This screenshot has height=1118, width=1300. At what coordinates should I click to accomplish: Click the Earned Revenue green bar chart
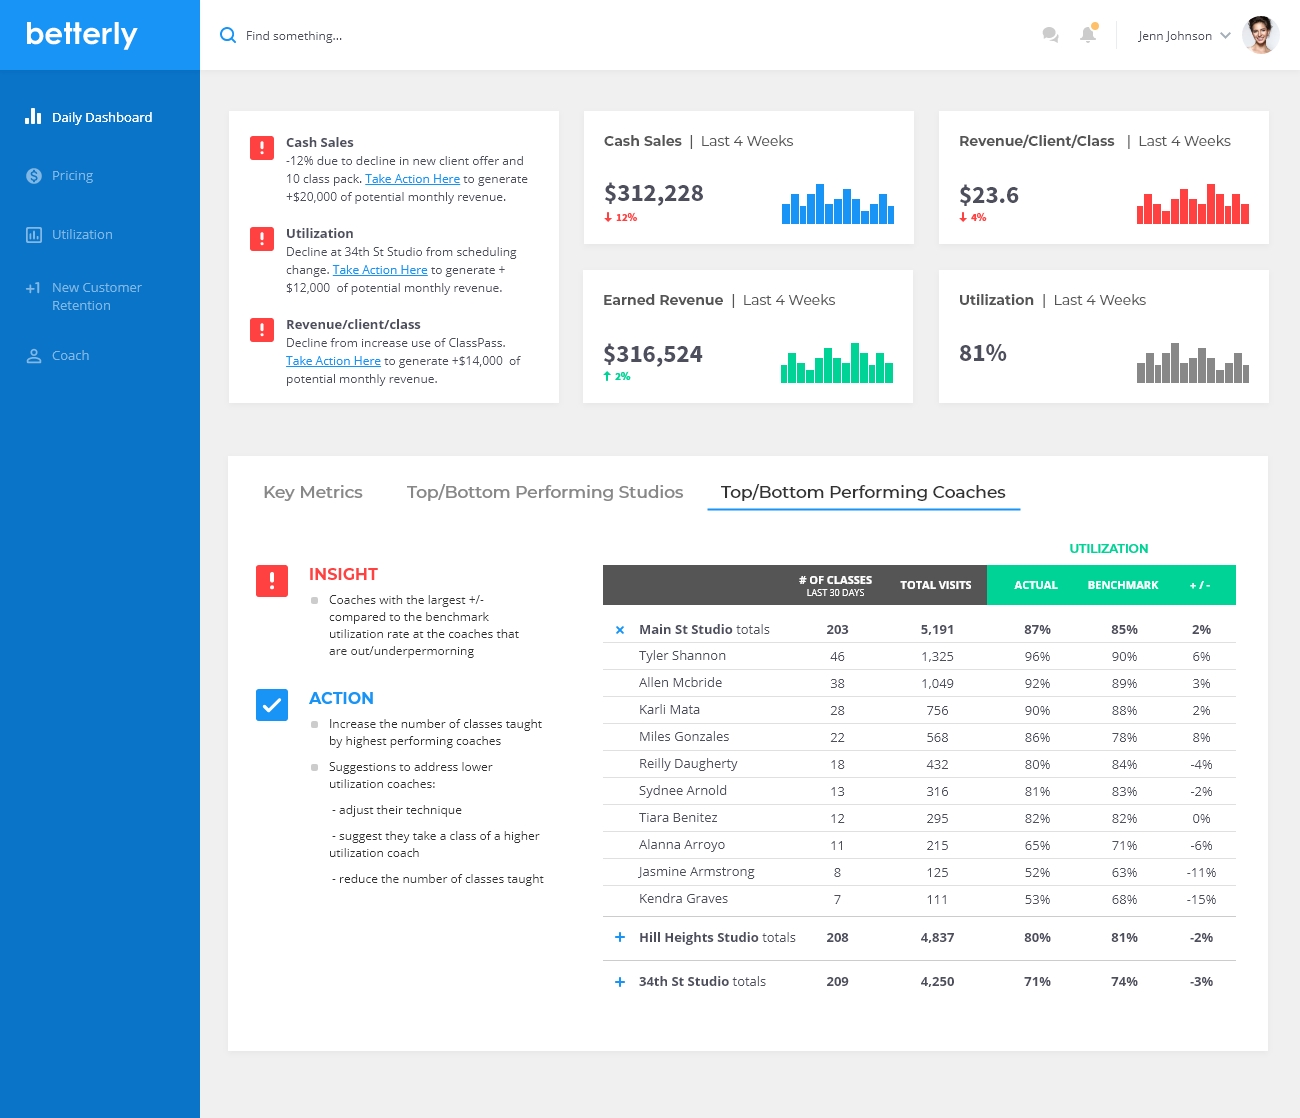coord(837,364)
